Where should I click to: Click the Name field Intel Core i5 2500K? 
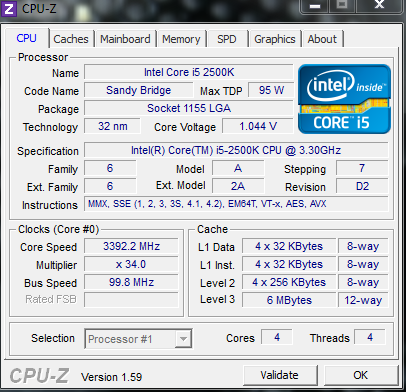[x=189, y=72]
